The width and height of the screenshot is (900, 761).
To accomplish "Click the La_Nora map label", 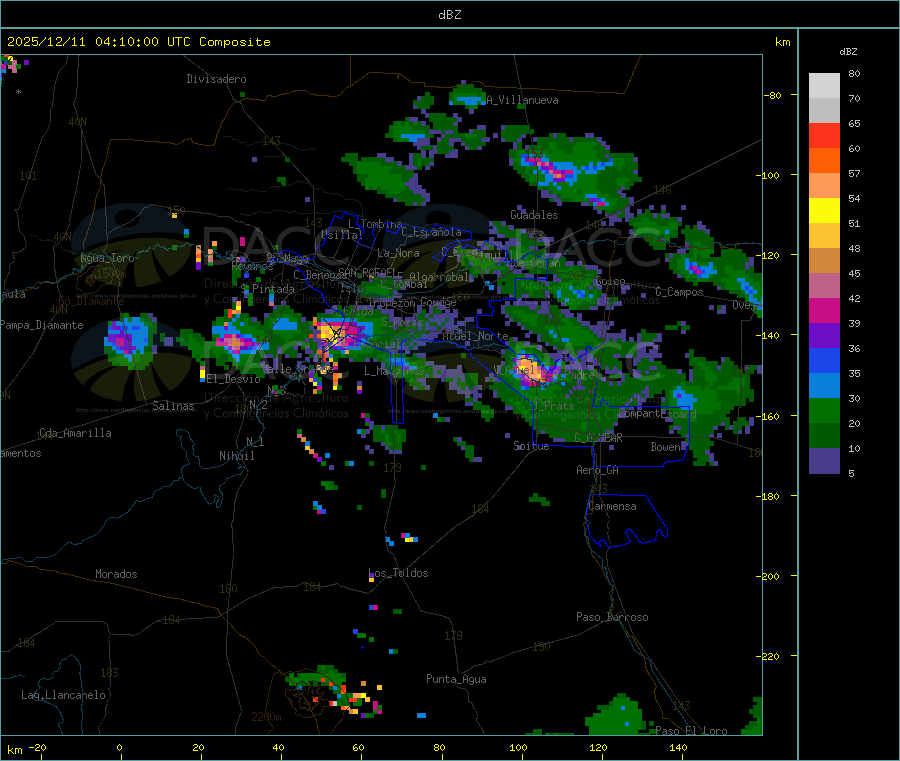I will (x=398, y=253).
